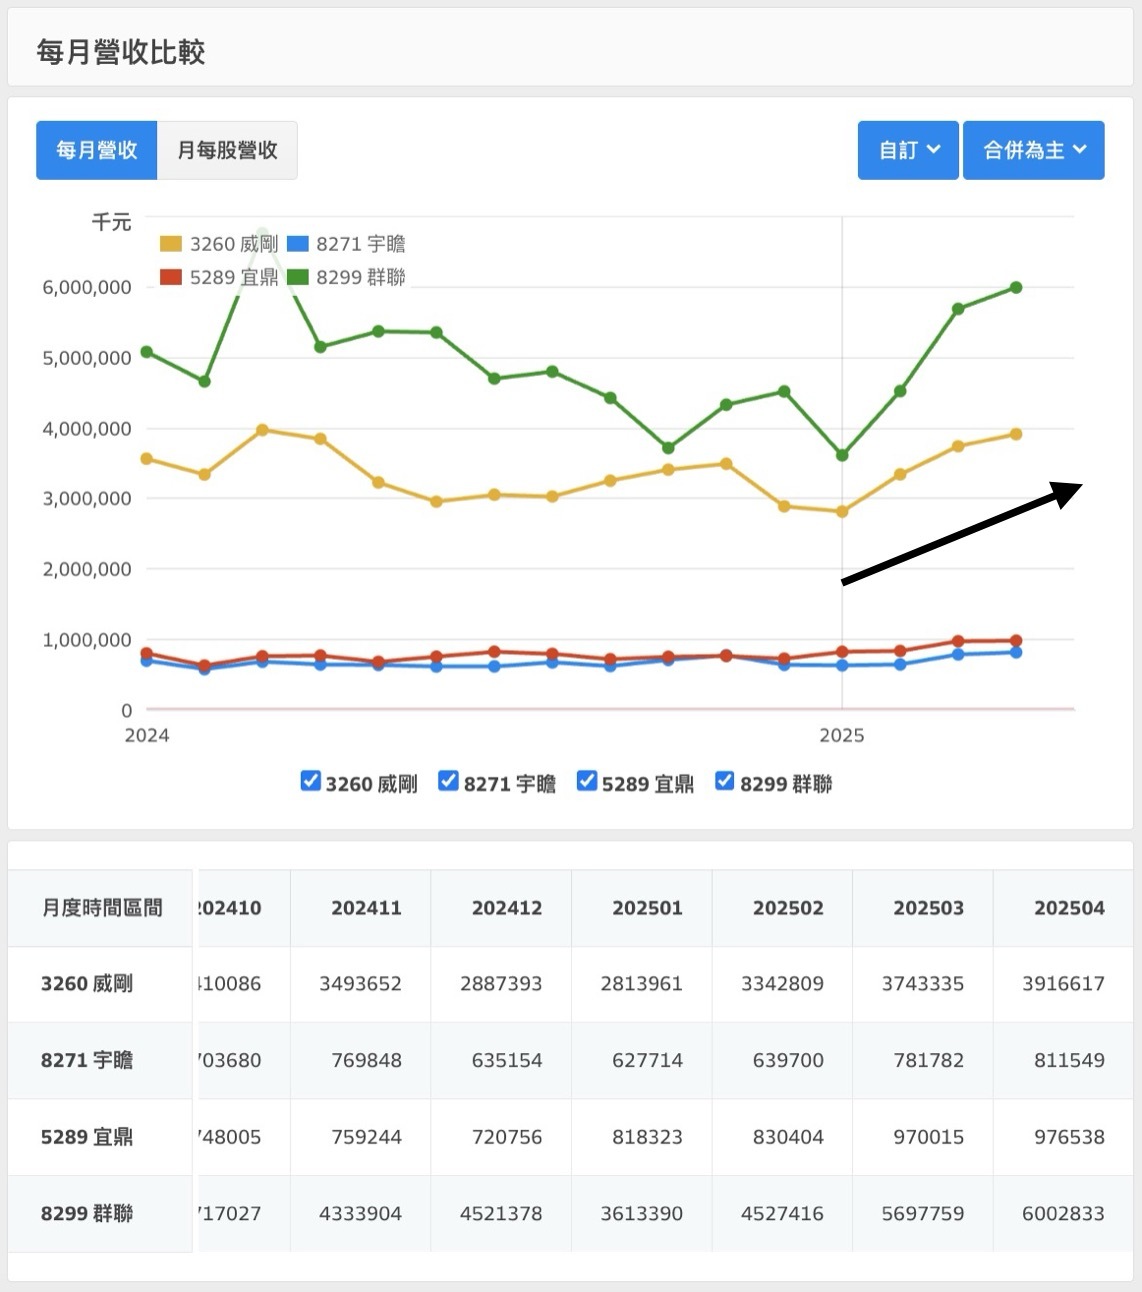Uncheck the 3260 威剛 checkbox
The image size is (1142, 1292).
point(311,782)
